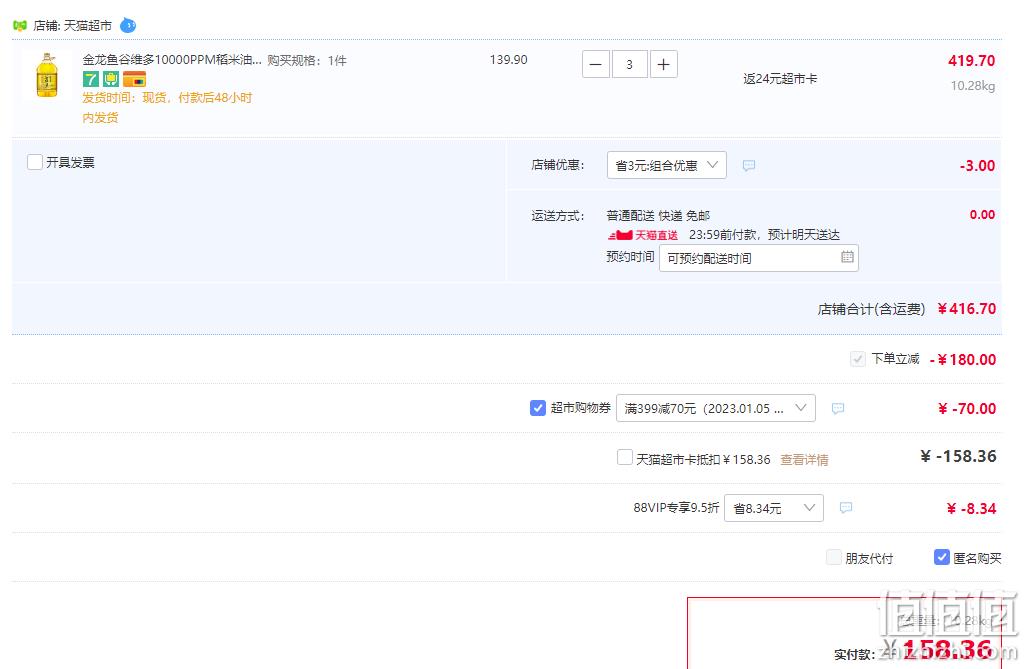Click the unit price 139.90
Image resolution: width=1027 pixels, height=669 pixels.
[x=508, y=60]
